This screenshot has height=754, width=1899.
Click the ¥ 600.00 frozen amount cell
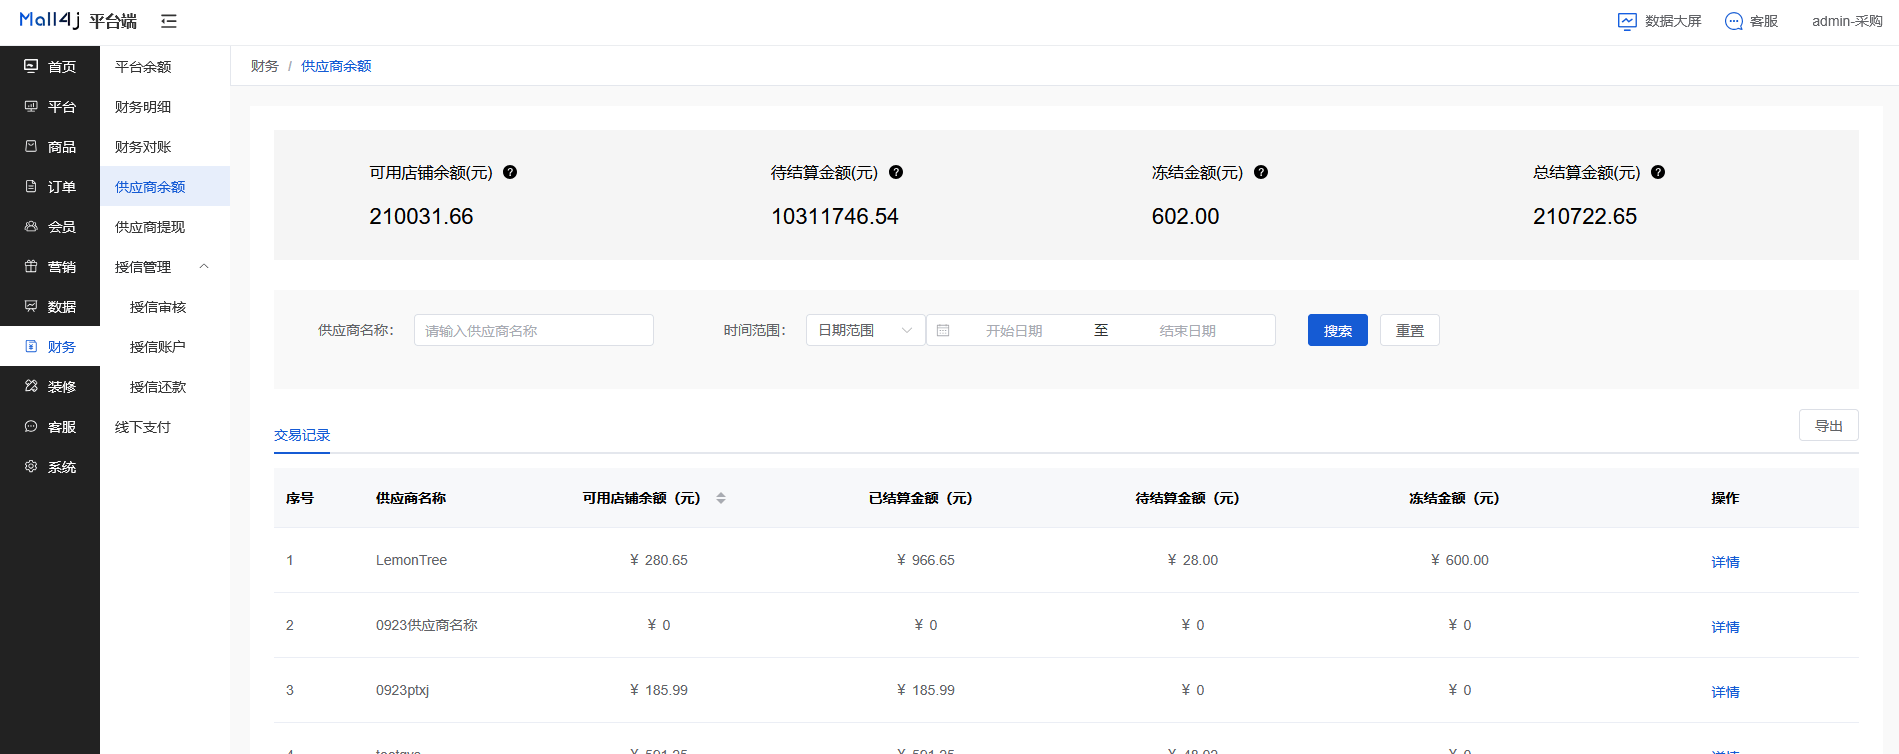(x=1460, y=560)
